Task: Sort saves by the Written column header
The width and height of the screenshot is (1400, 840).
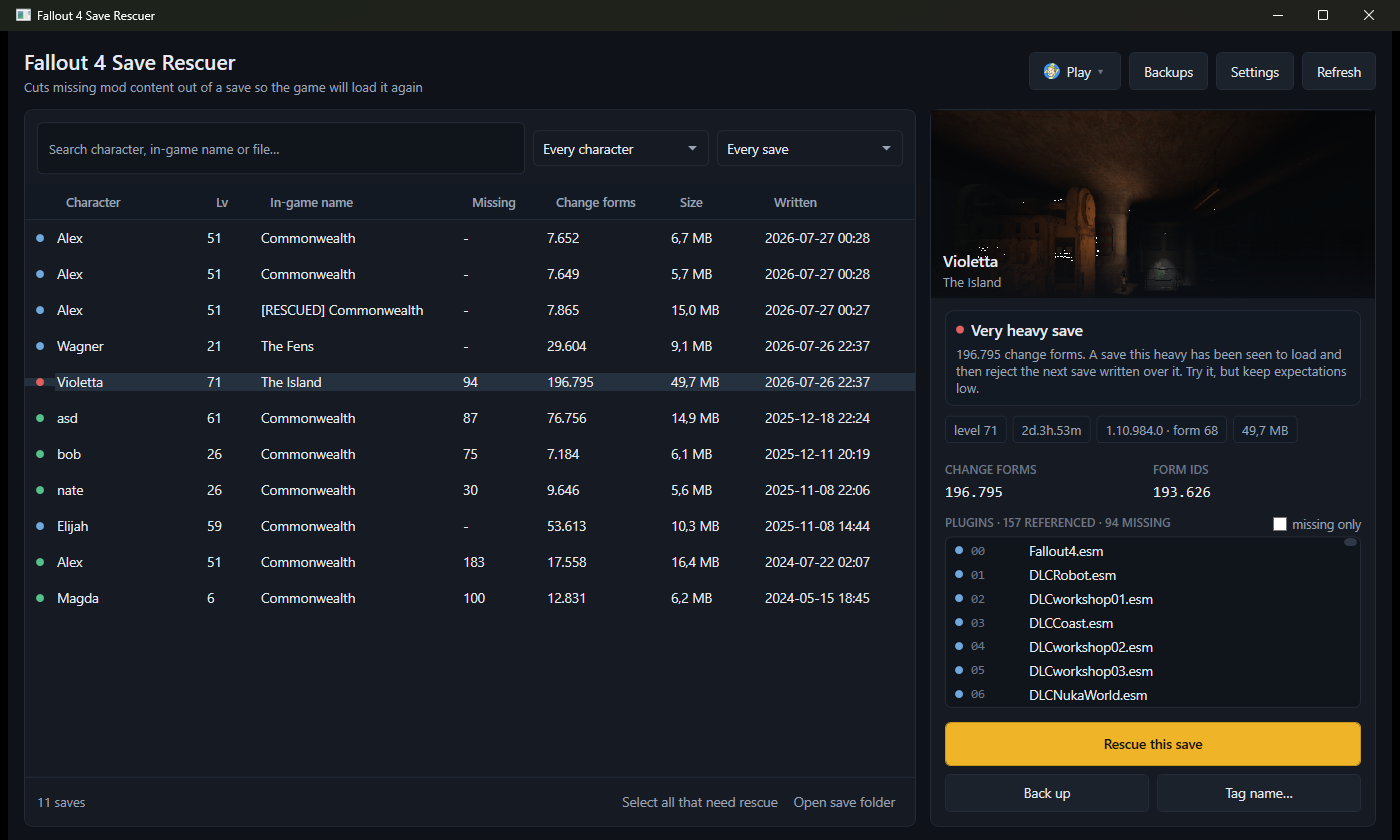Action: click(795, 202)
